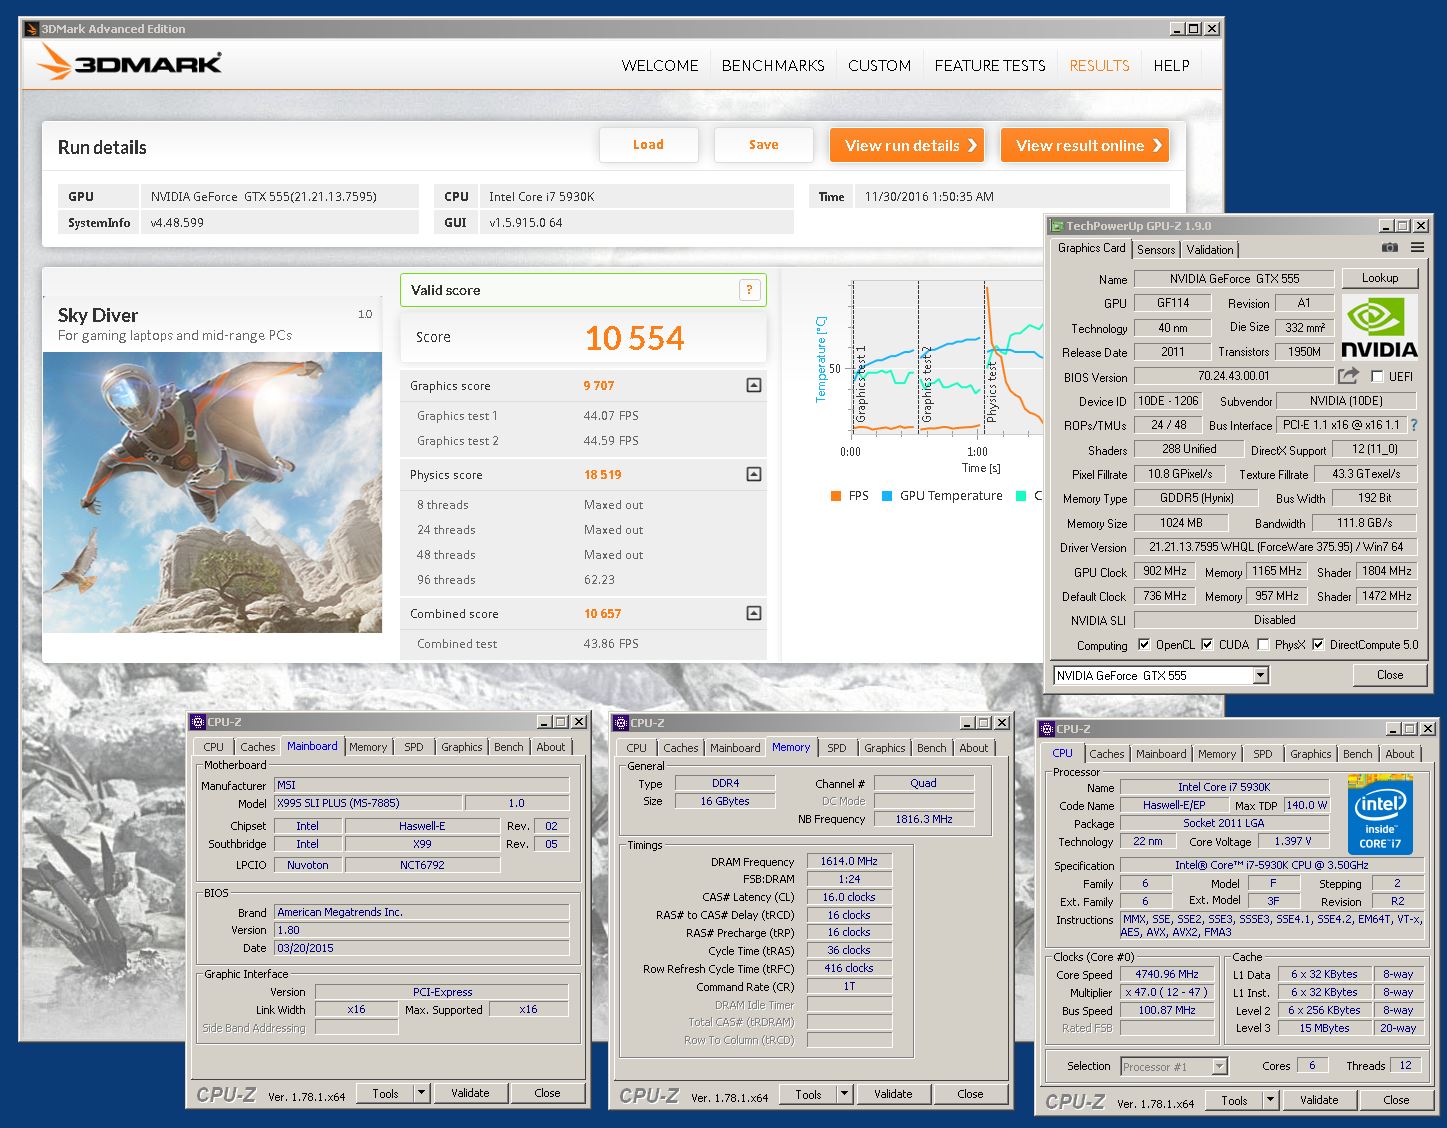The height and width of the screenshot is (1128, 1447).
Task: Click the Graphics test 1 FPS row
Action: point(583,416)
